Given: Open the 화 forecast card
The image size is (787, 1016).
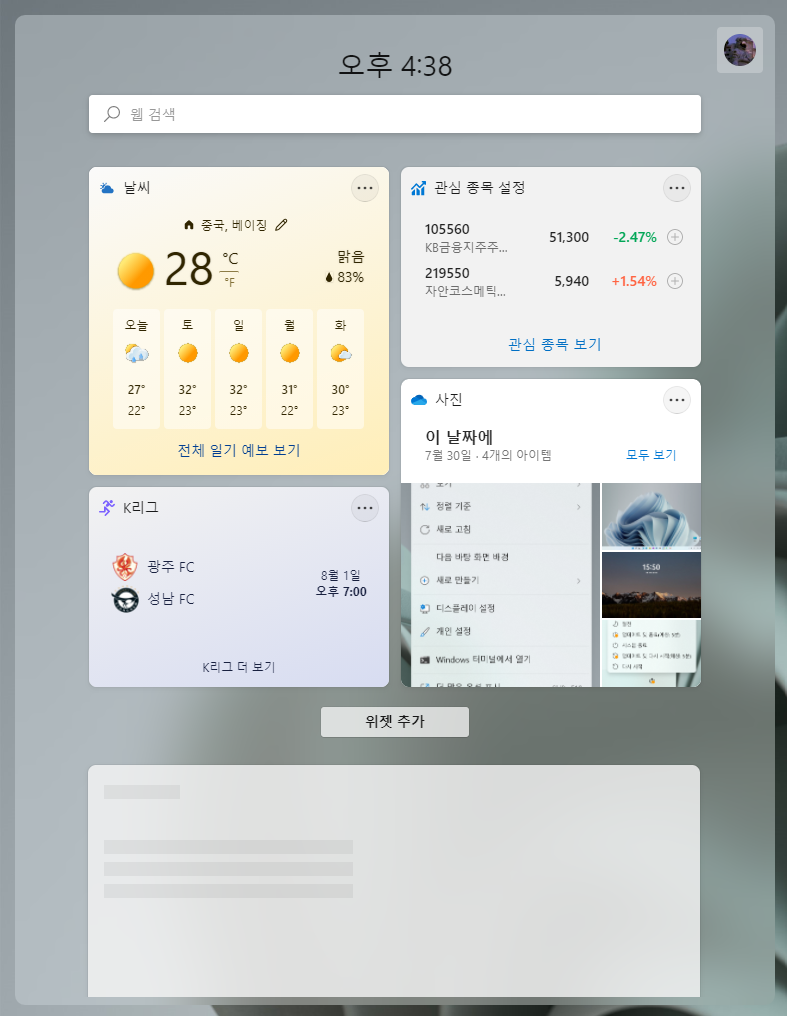Looking at the screenshot, I should coord(340,369).
